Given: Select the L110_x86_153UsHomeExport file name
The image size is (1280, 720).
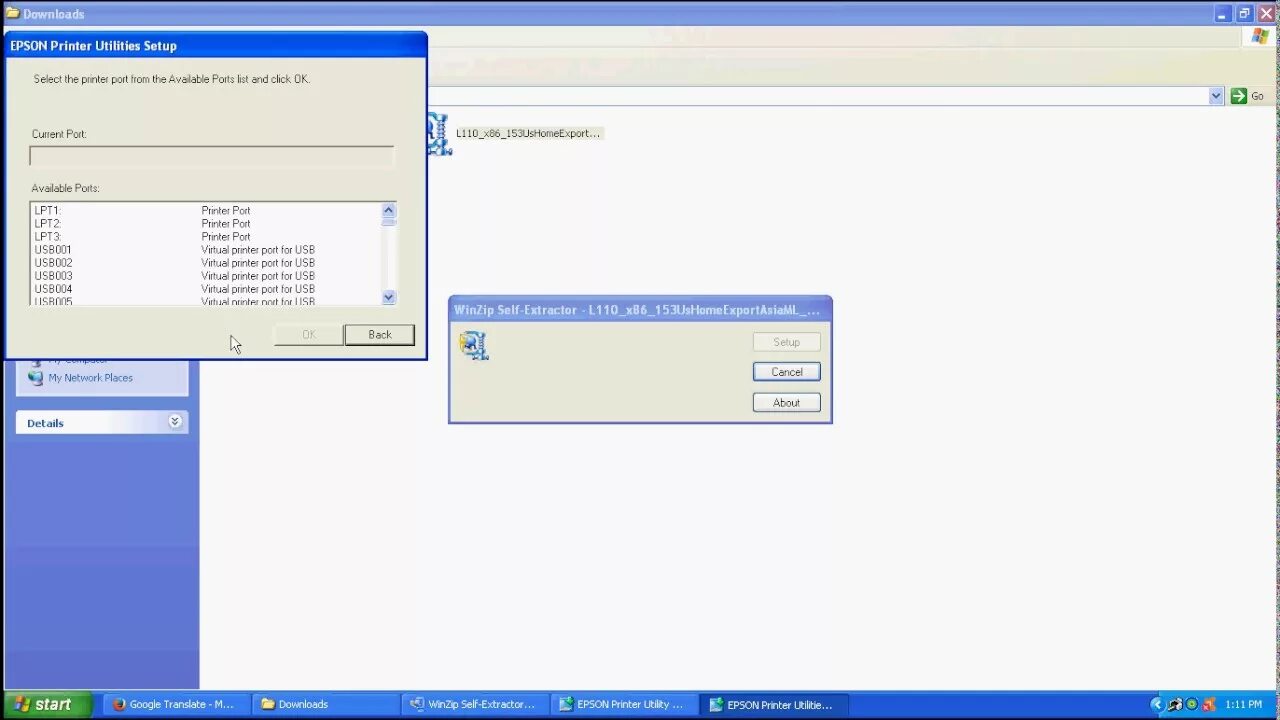Looking at the screenshot, I should click(x=528, y=133).
